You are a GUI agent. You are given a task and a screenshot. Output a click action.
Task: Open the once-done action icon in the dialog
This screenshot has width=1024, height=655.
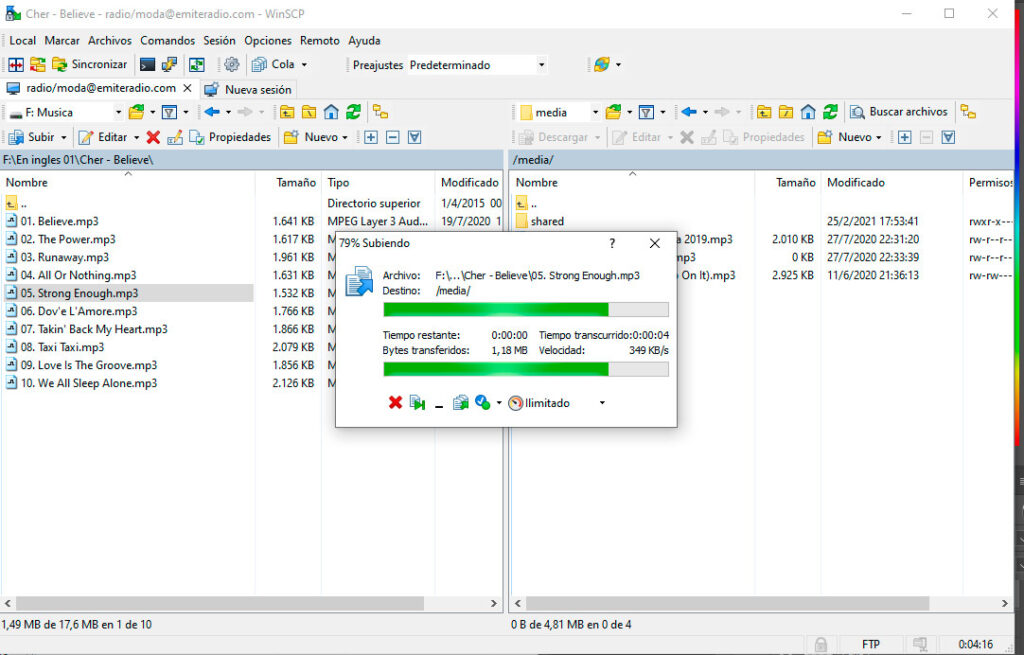pos(483,403)
